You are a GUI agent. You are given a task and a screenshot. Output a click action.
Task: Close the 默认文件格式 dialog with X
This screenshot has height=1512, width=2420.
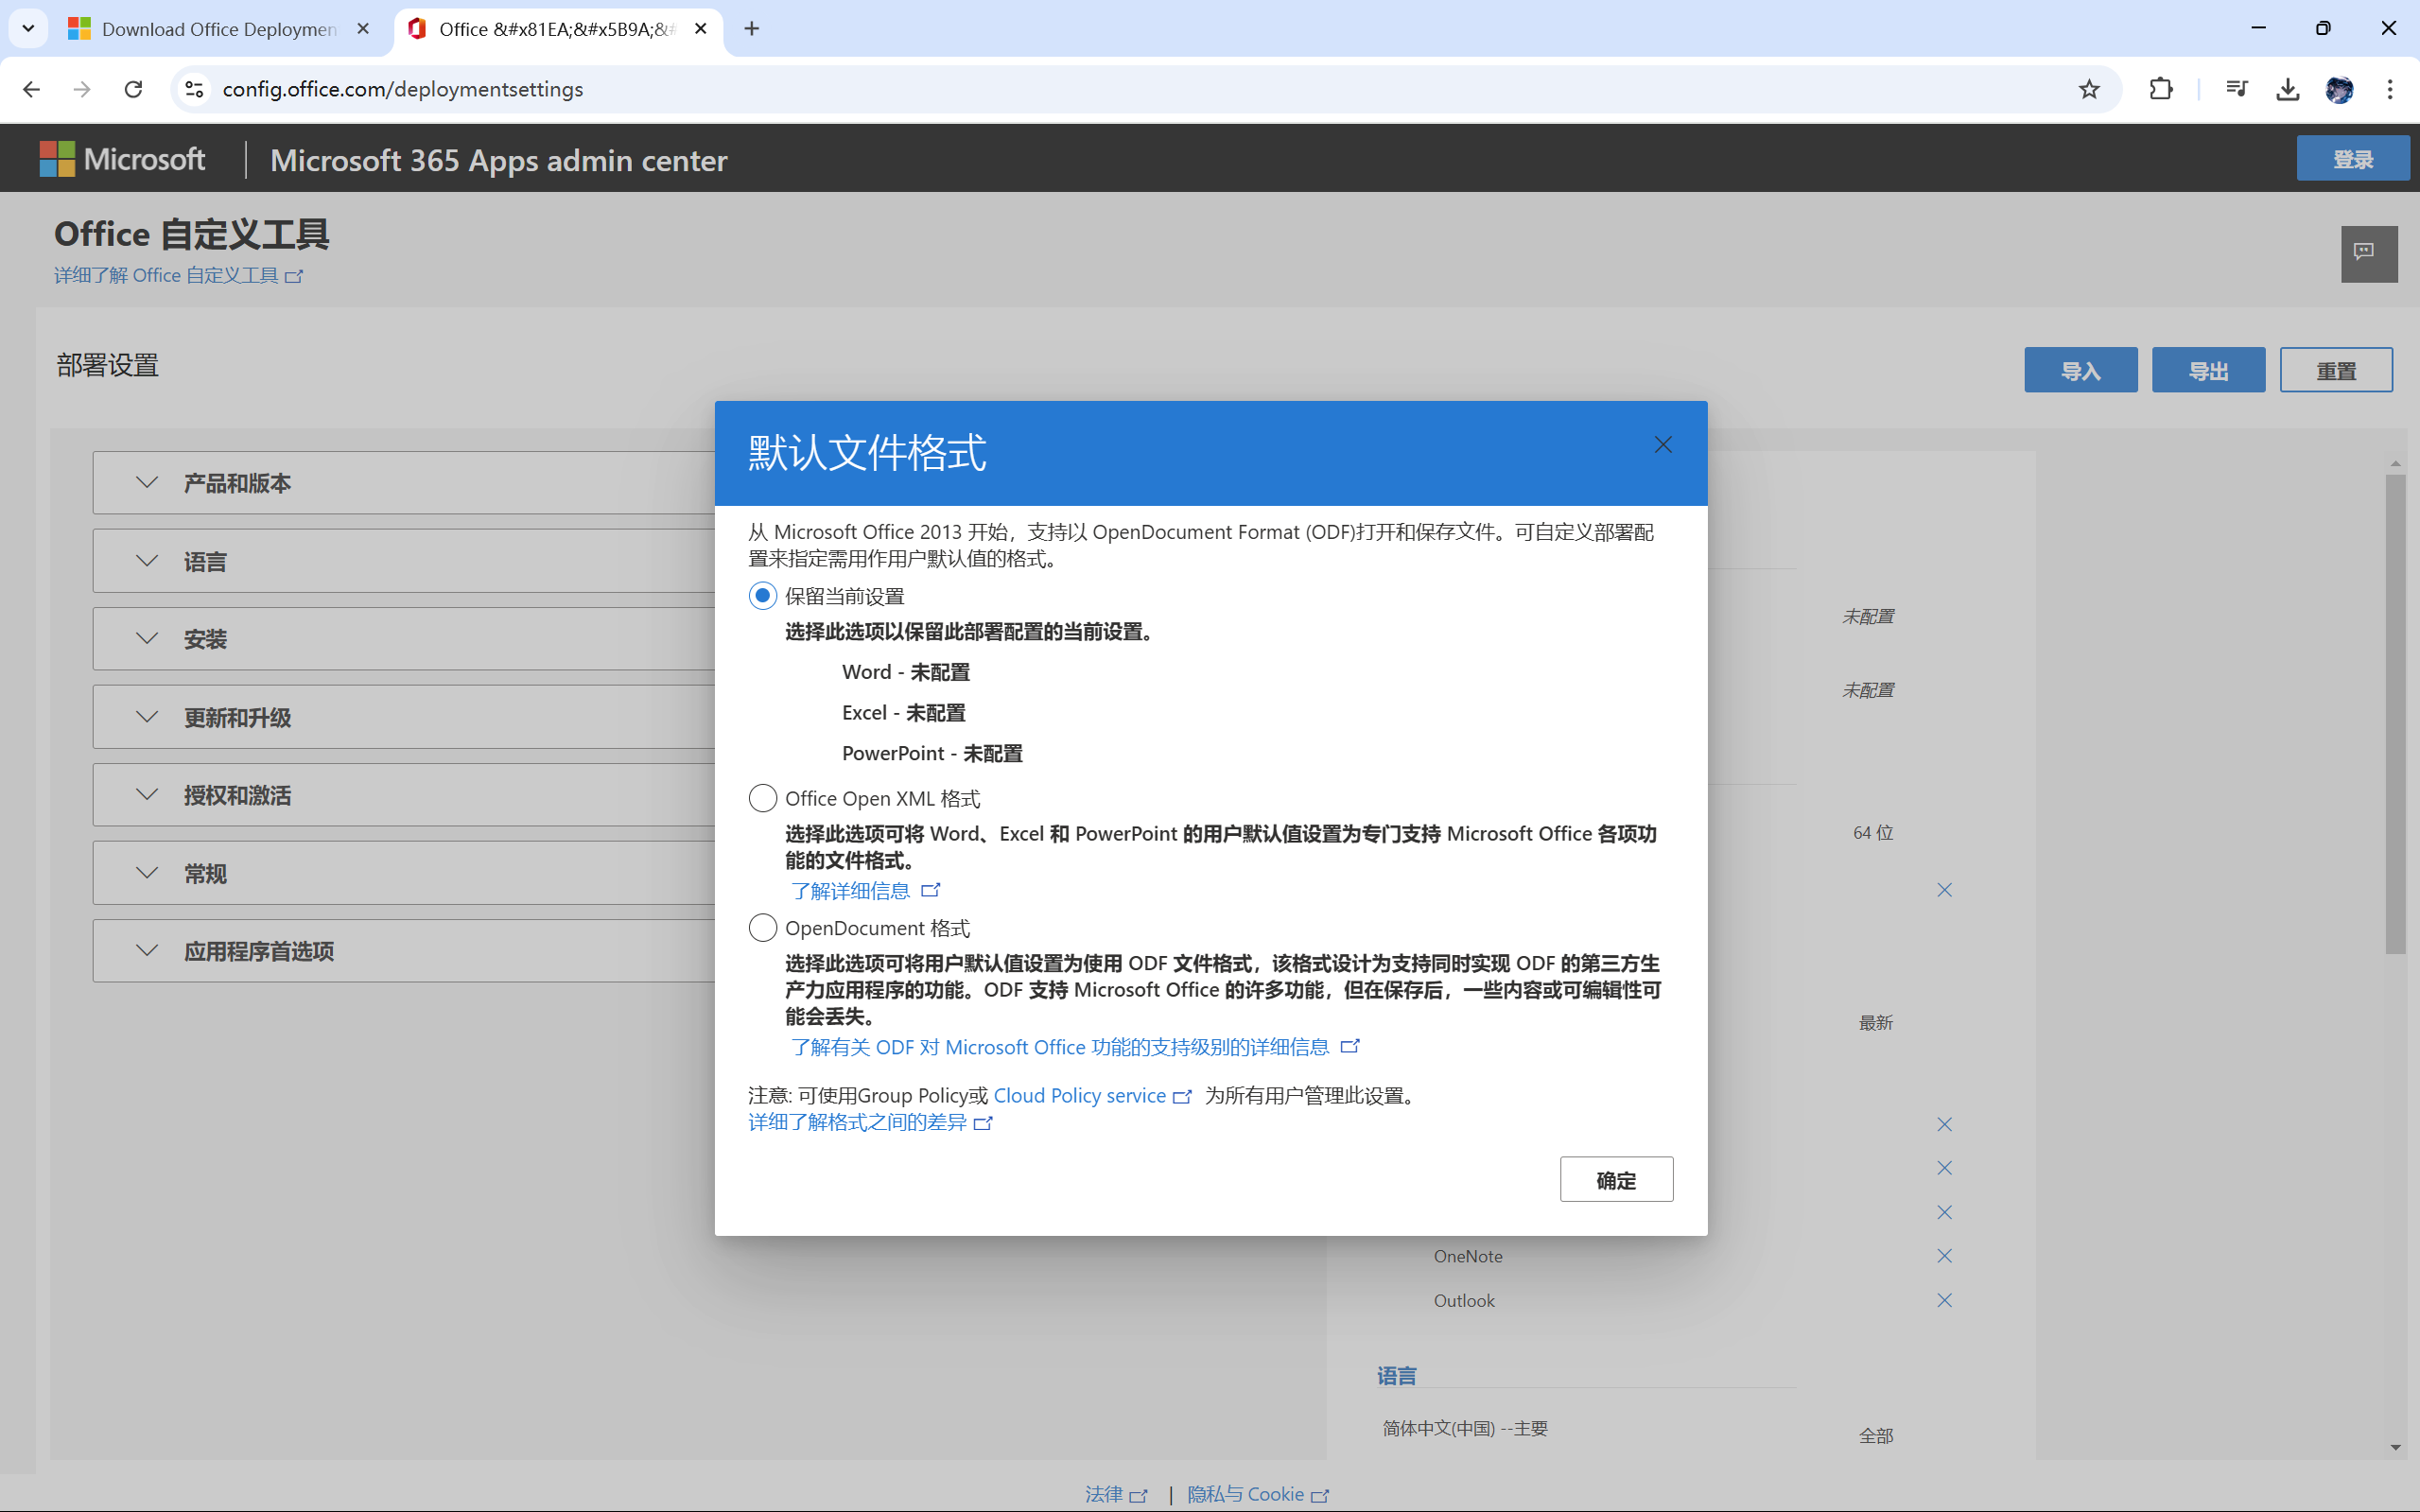[x=1662, y=445]
